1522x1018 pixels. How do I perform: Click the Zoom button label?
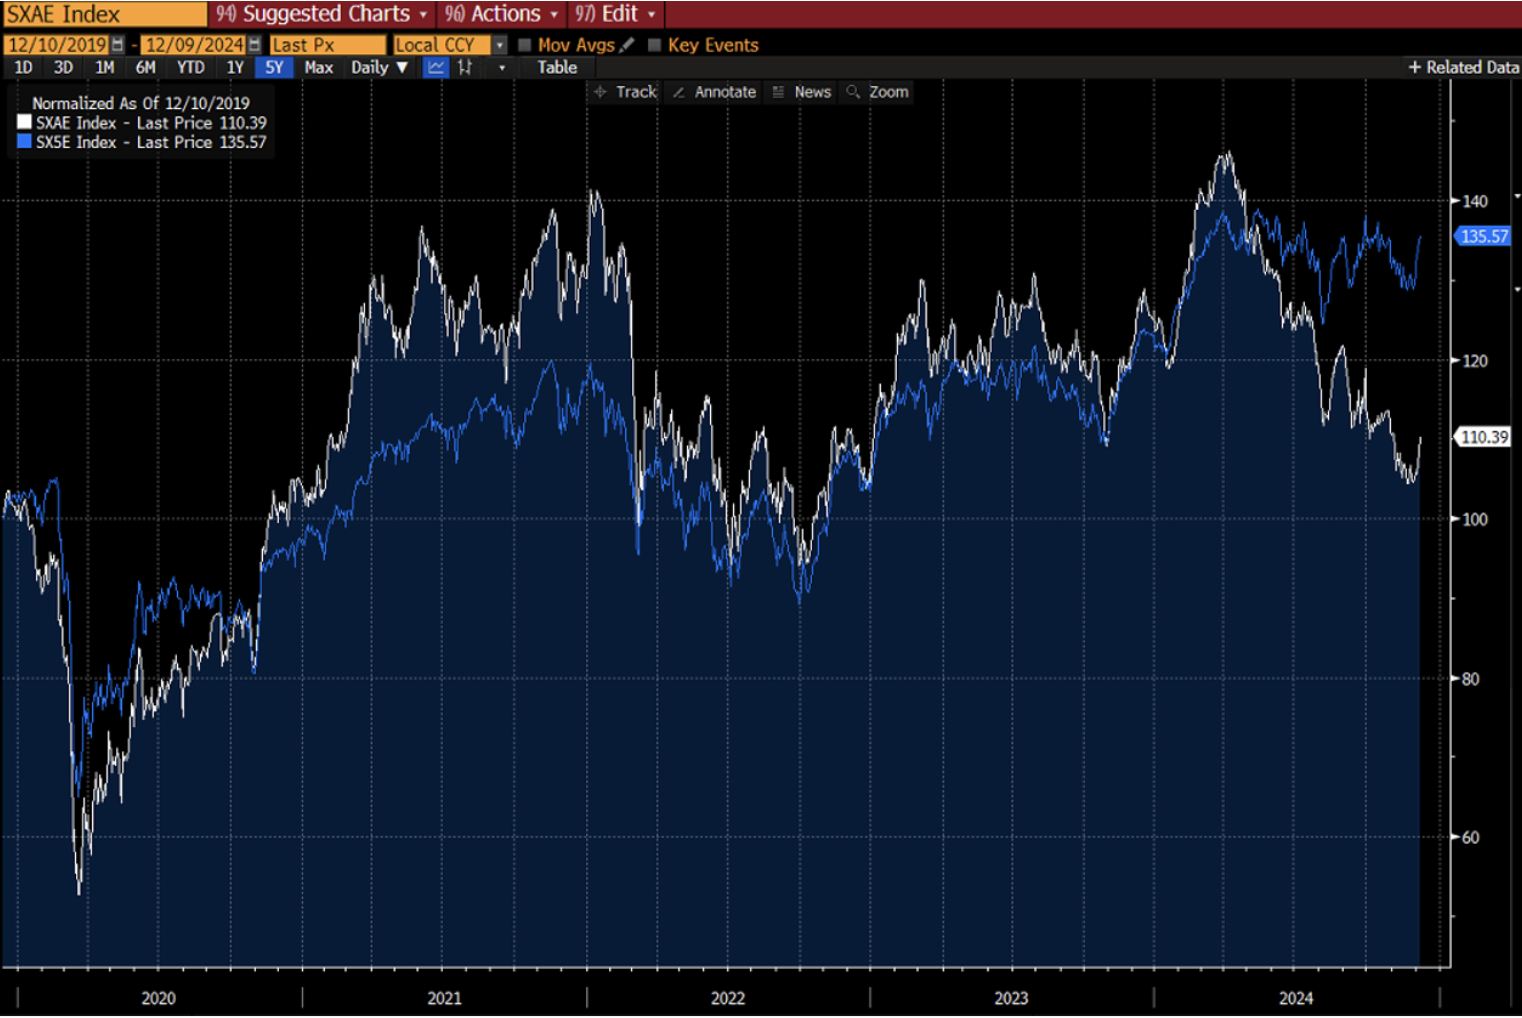tap(888, 92)
